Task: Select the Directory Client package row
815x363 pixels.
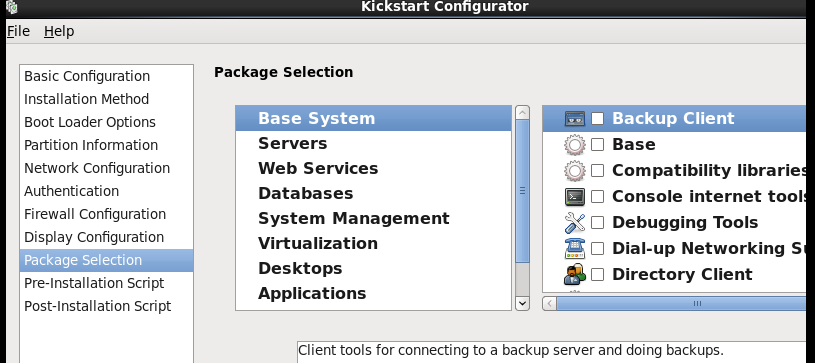Action: click(x=674, y=275)
